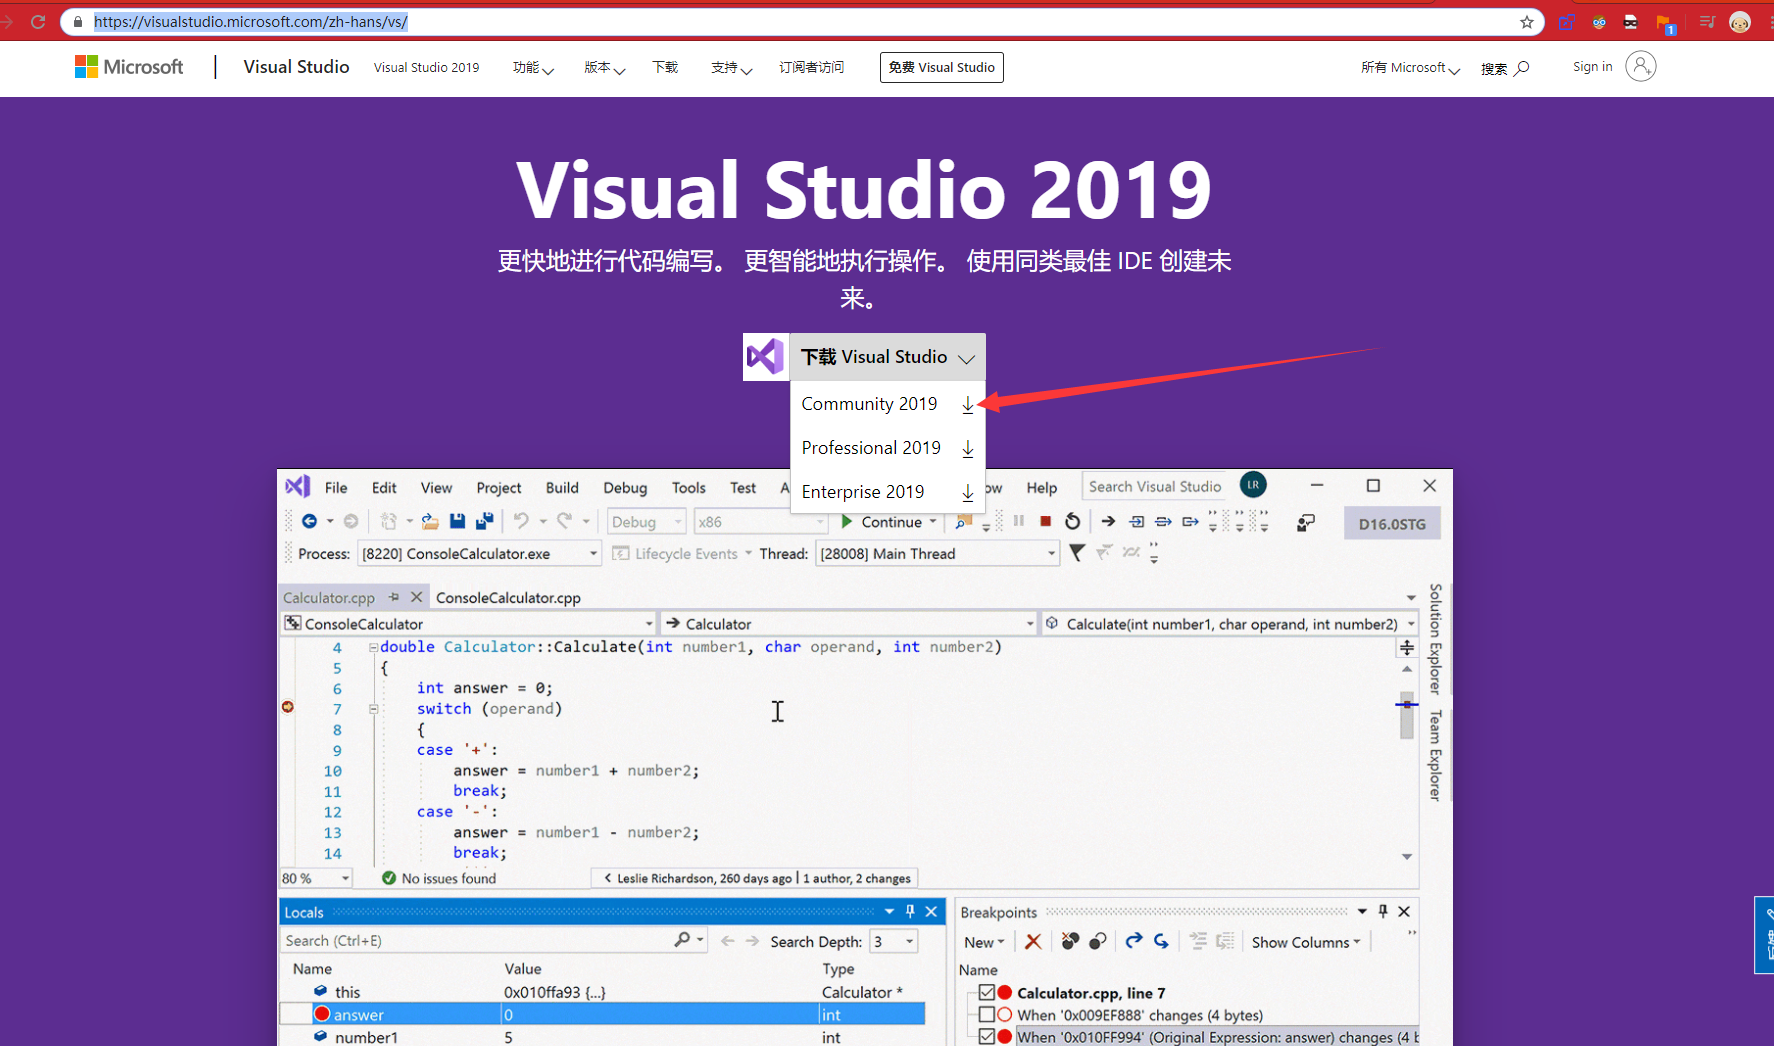Click the purple Visual Studio logo beside download button
The height and width of the screenshot is (1046, 1774).
(x=765, y=357)
